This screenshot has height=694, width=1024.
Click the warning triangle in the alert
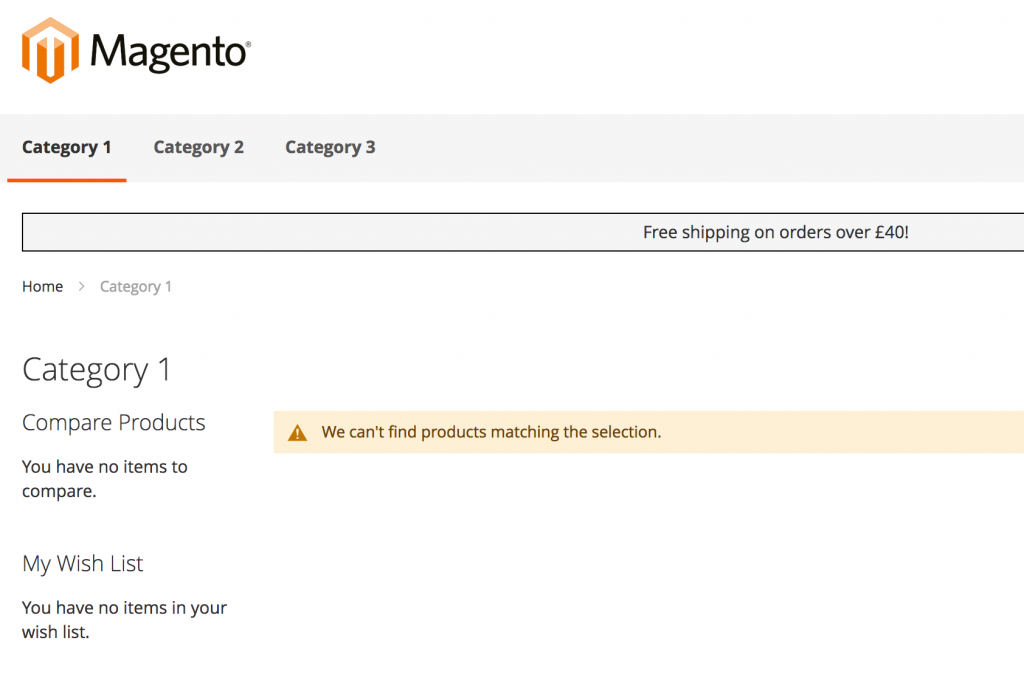pyautogui.click(x=297, y=431)
